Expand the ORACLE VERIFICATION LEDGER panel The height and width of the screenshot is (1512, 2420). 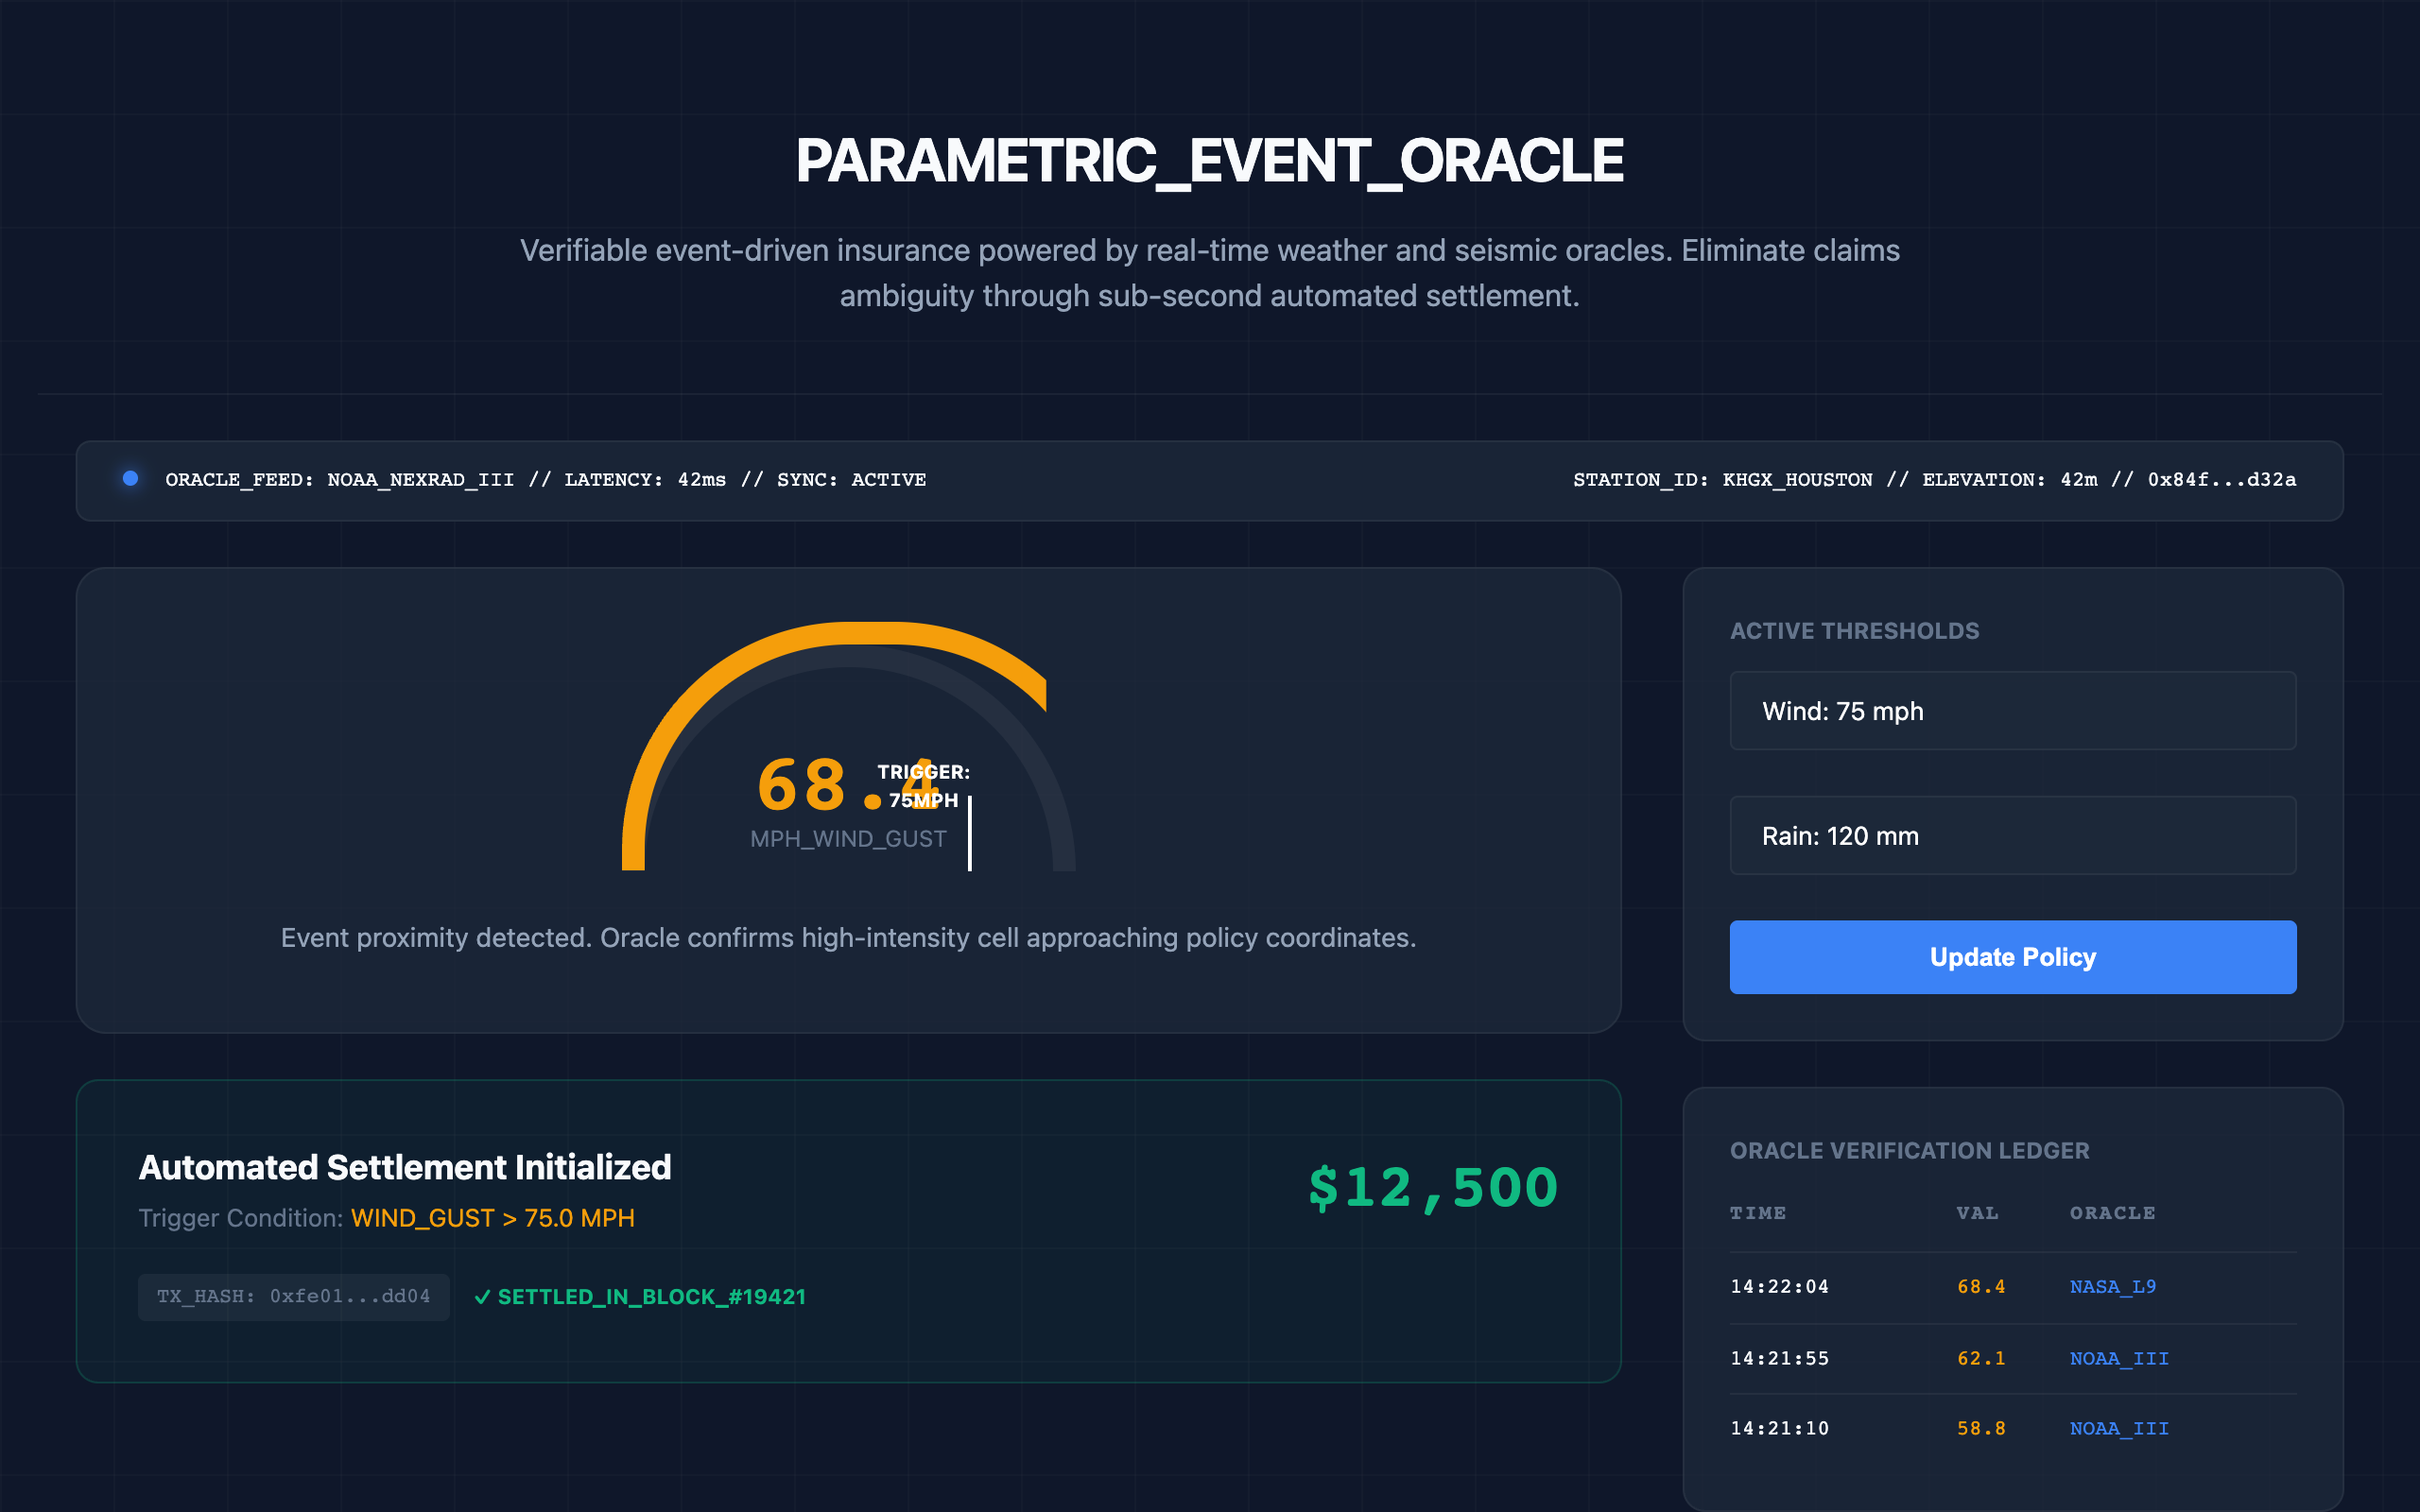[x=1909, y=1151]
